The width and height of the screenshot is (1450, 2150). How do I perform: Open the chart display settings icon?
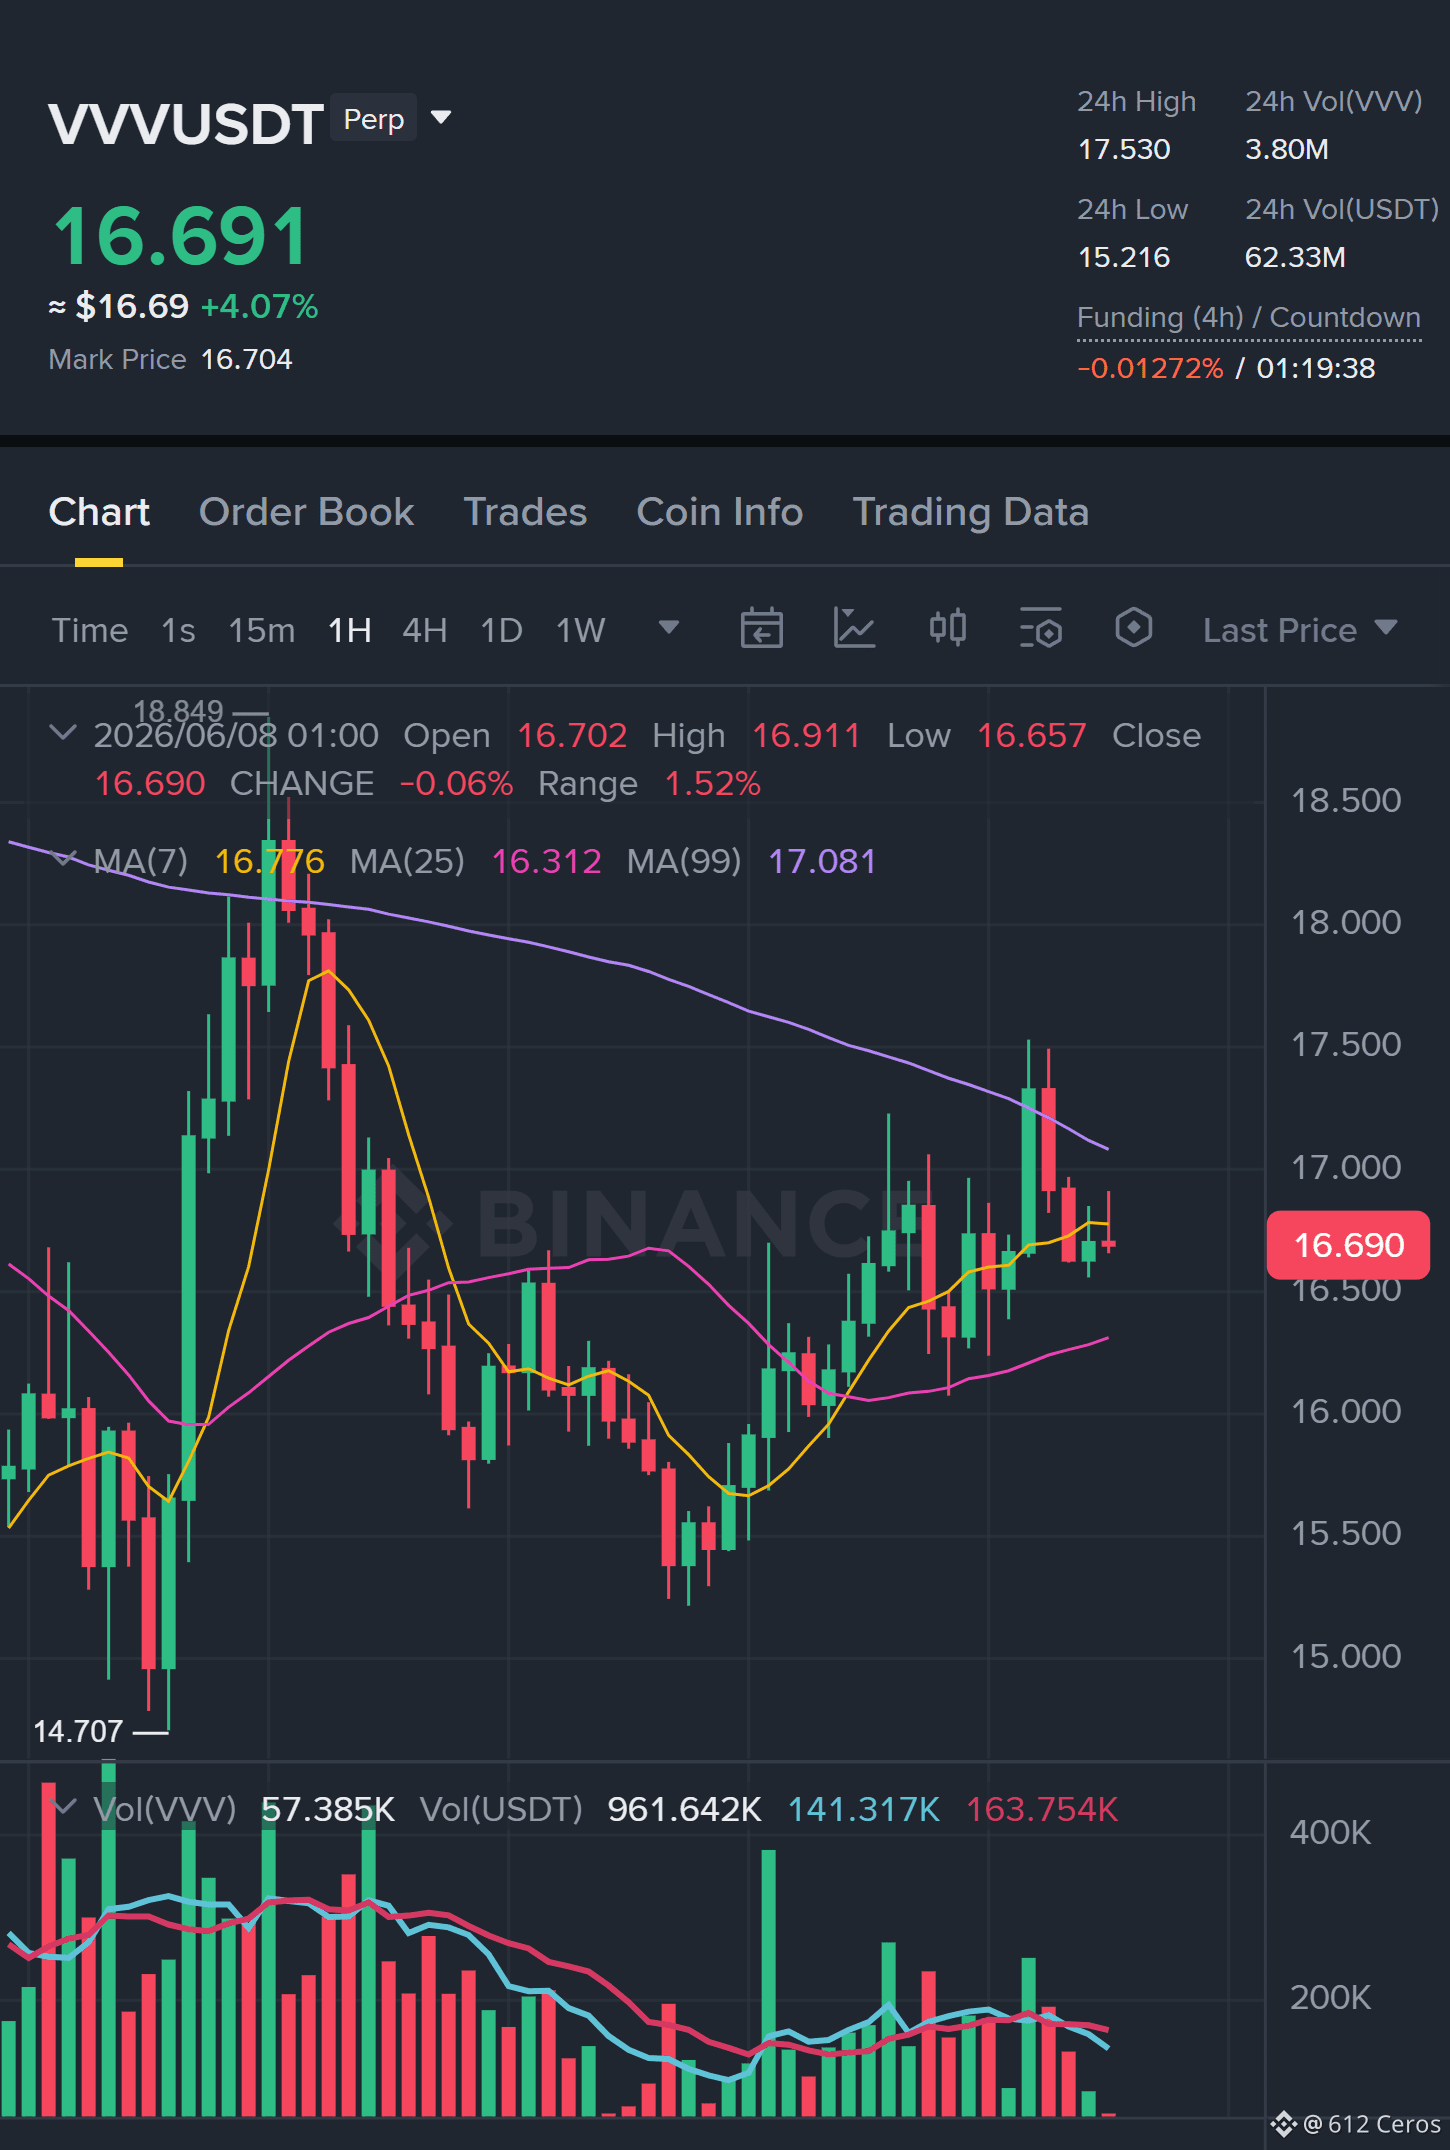(1041, 629)
